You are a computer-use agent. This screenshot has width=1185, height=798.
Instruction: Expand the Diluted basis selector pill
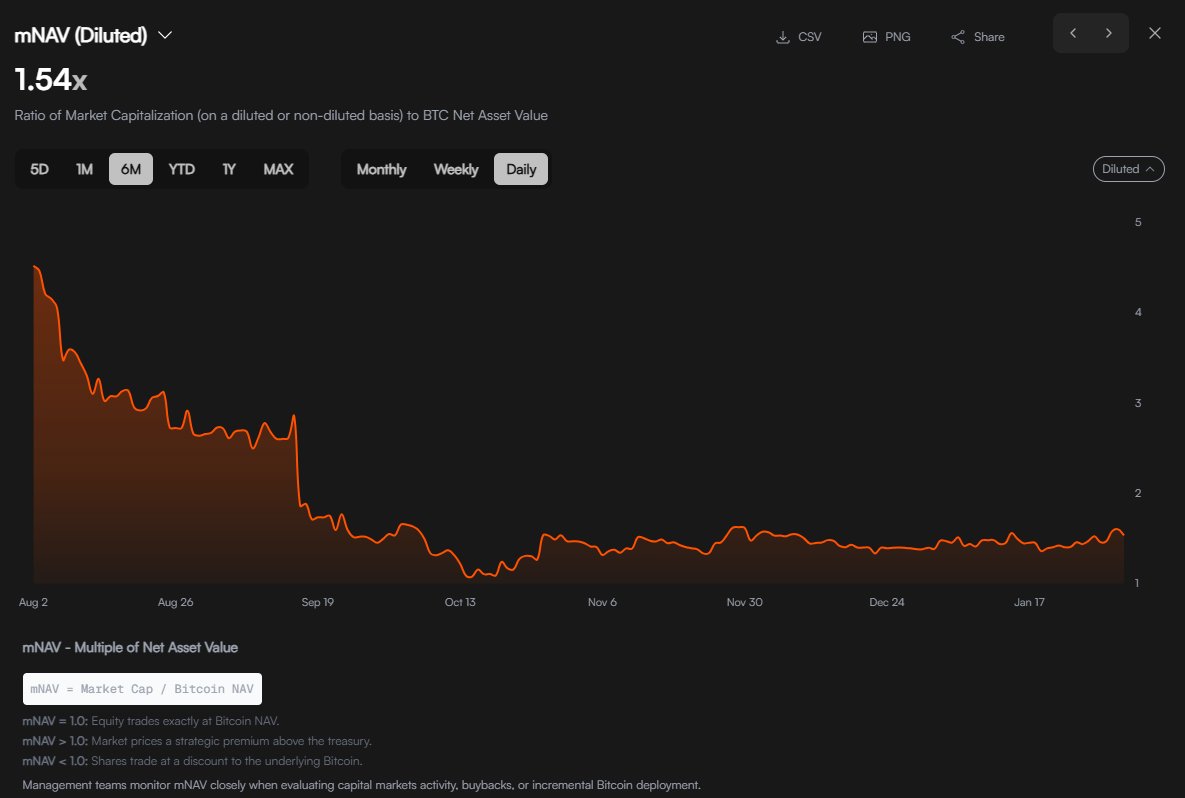click(x=1128, y=169)
